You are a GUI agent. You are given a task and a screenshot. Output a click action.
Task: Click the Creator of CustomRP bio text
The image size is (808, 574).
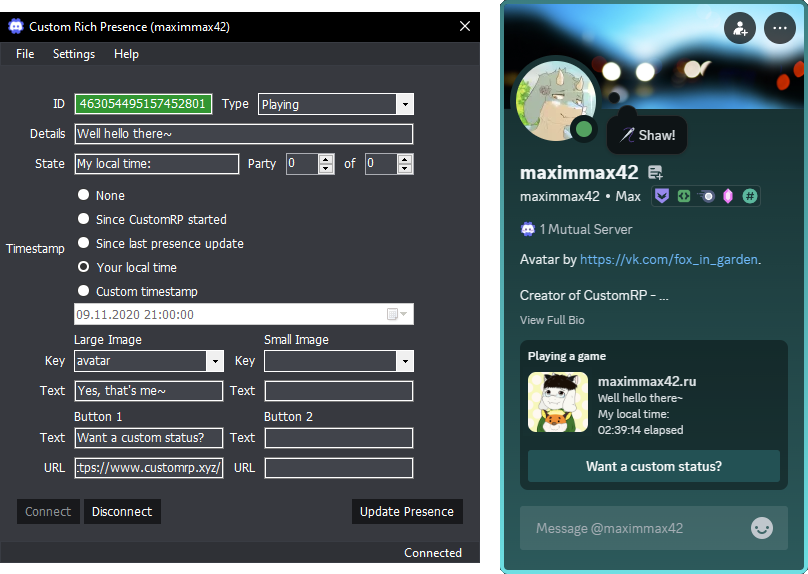[594, 295]
